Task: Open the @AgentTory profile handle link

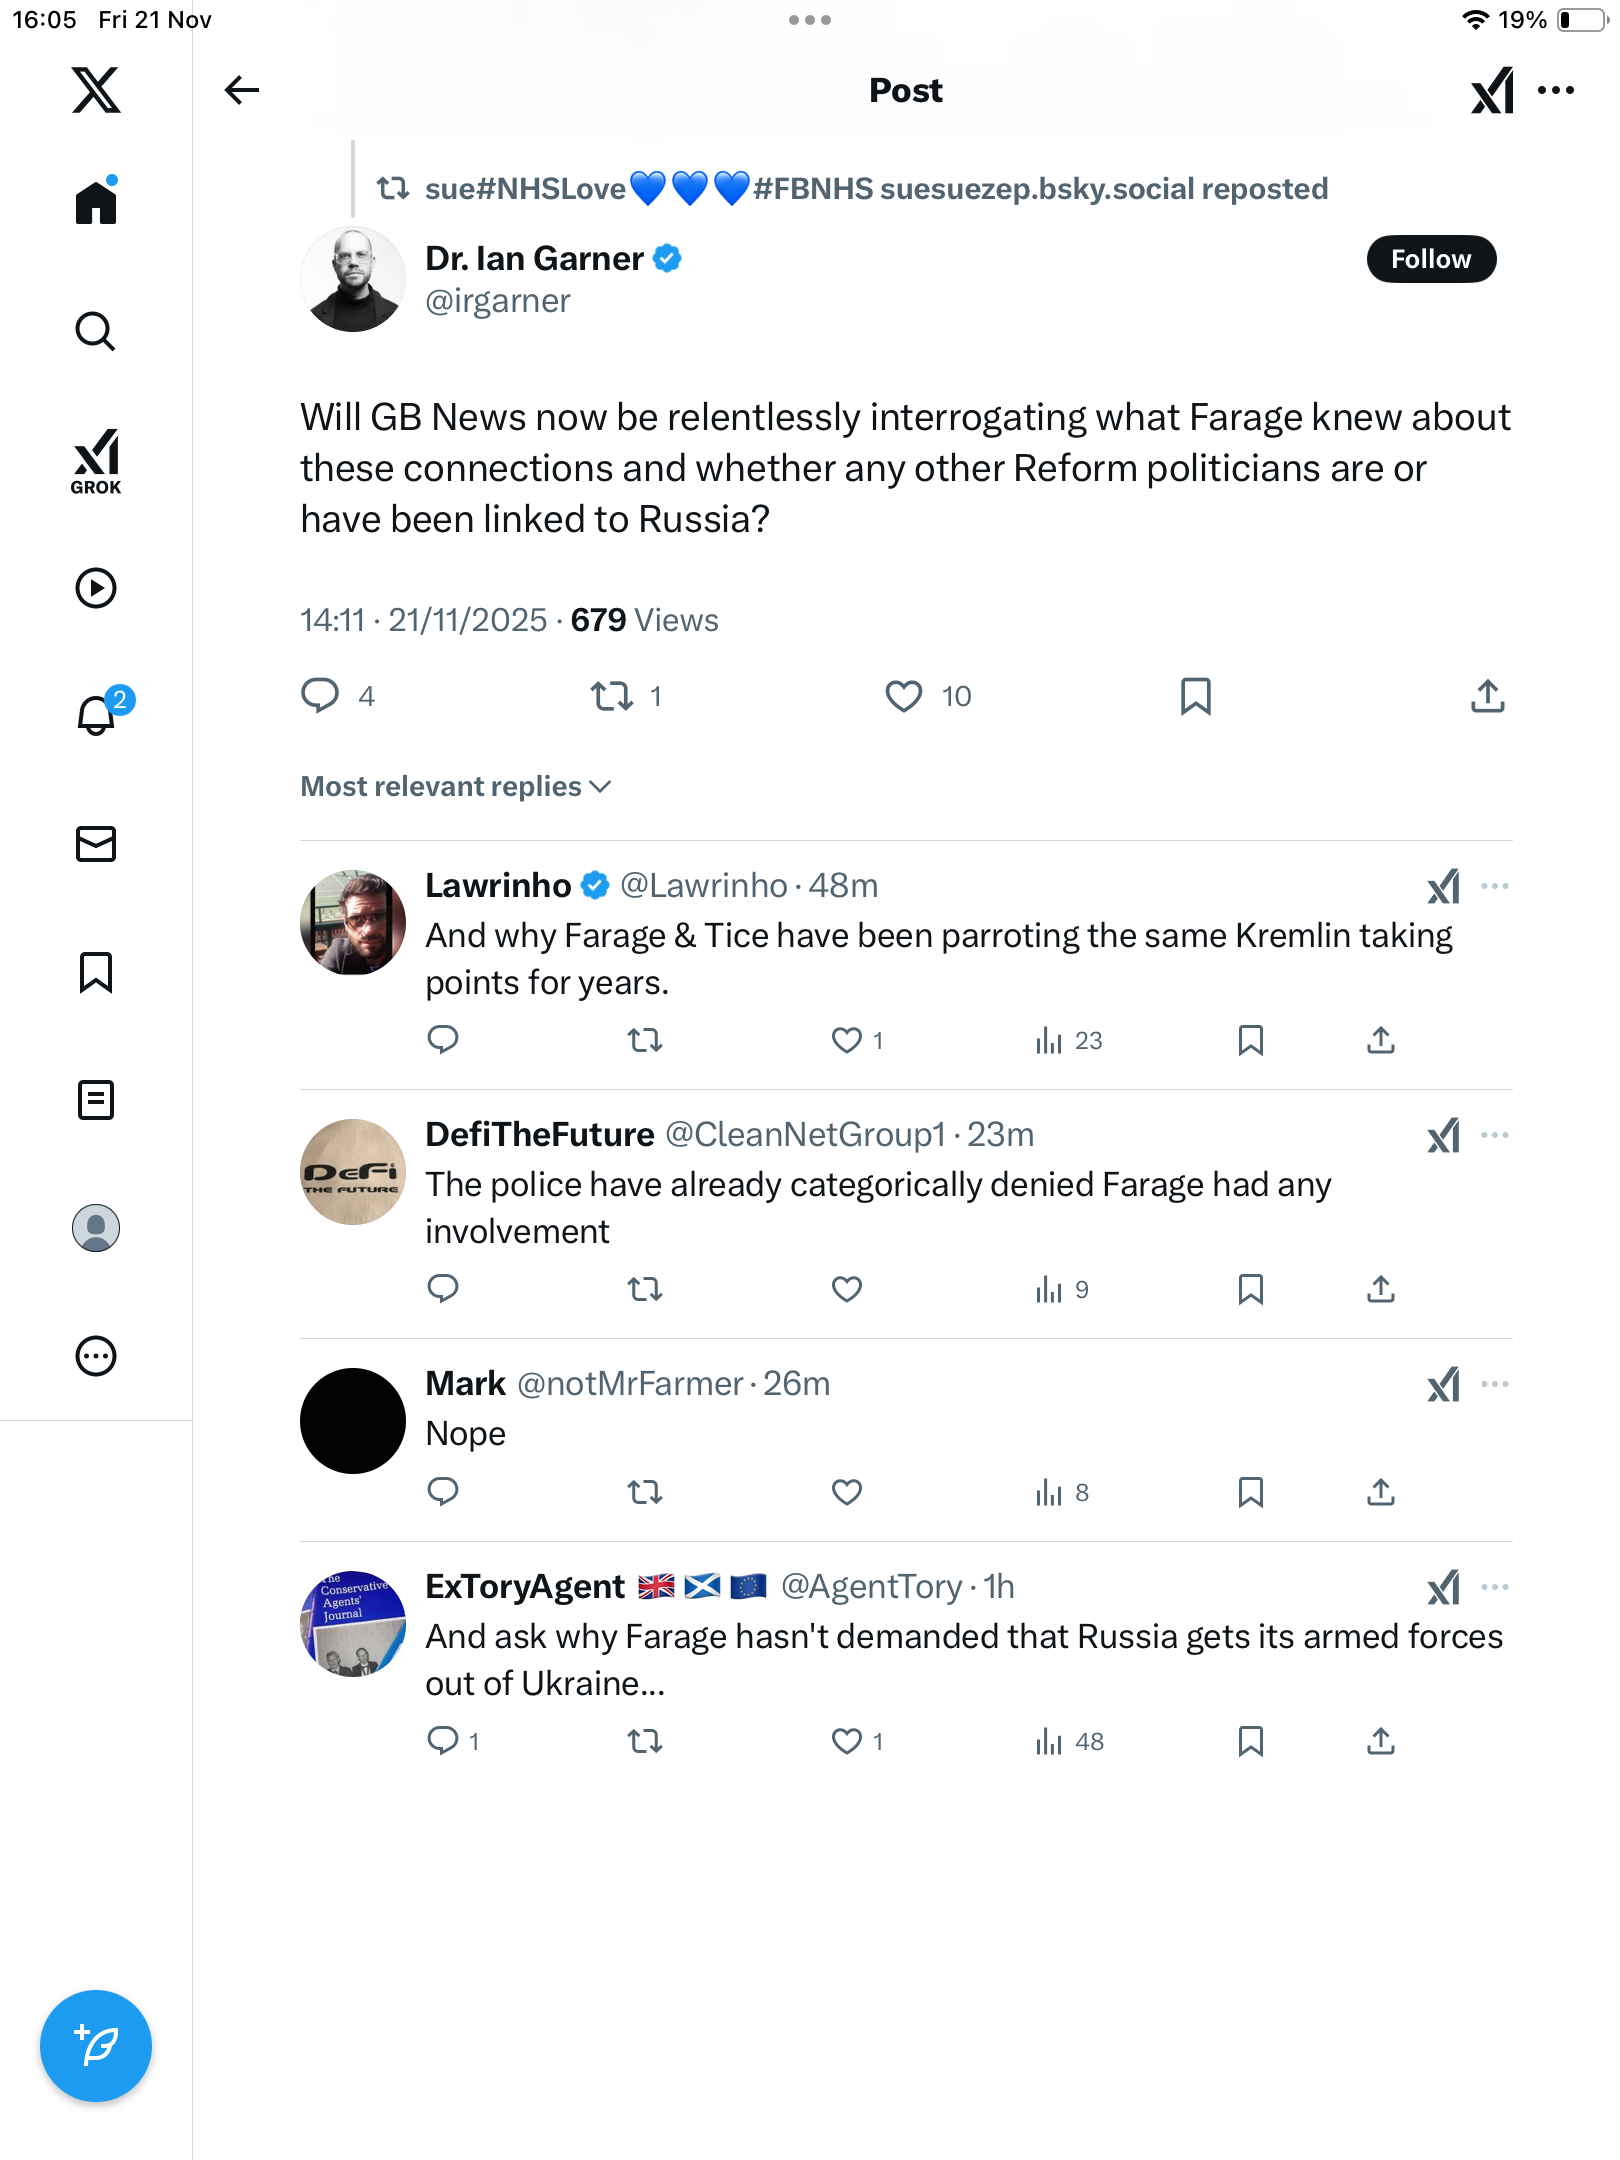Action: click(x=870, y=1587)
